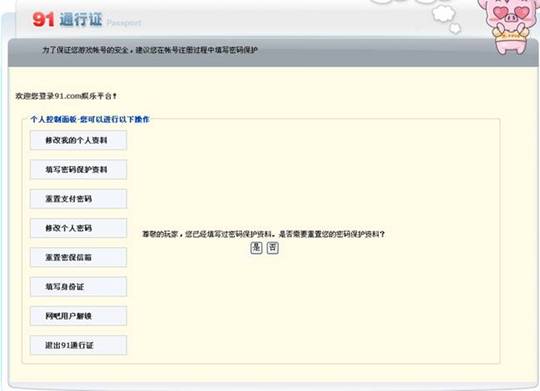Open 修改我的个人资料 panel option
540x391 pixels.
(78, 140)
